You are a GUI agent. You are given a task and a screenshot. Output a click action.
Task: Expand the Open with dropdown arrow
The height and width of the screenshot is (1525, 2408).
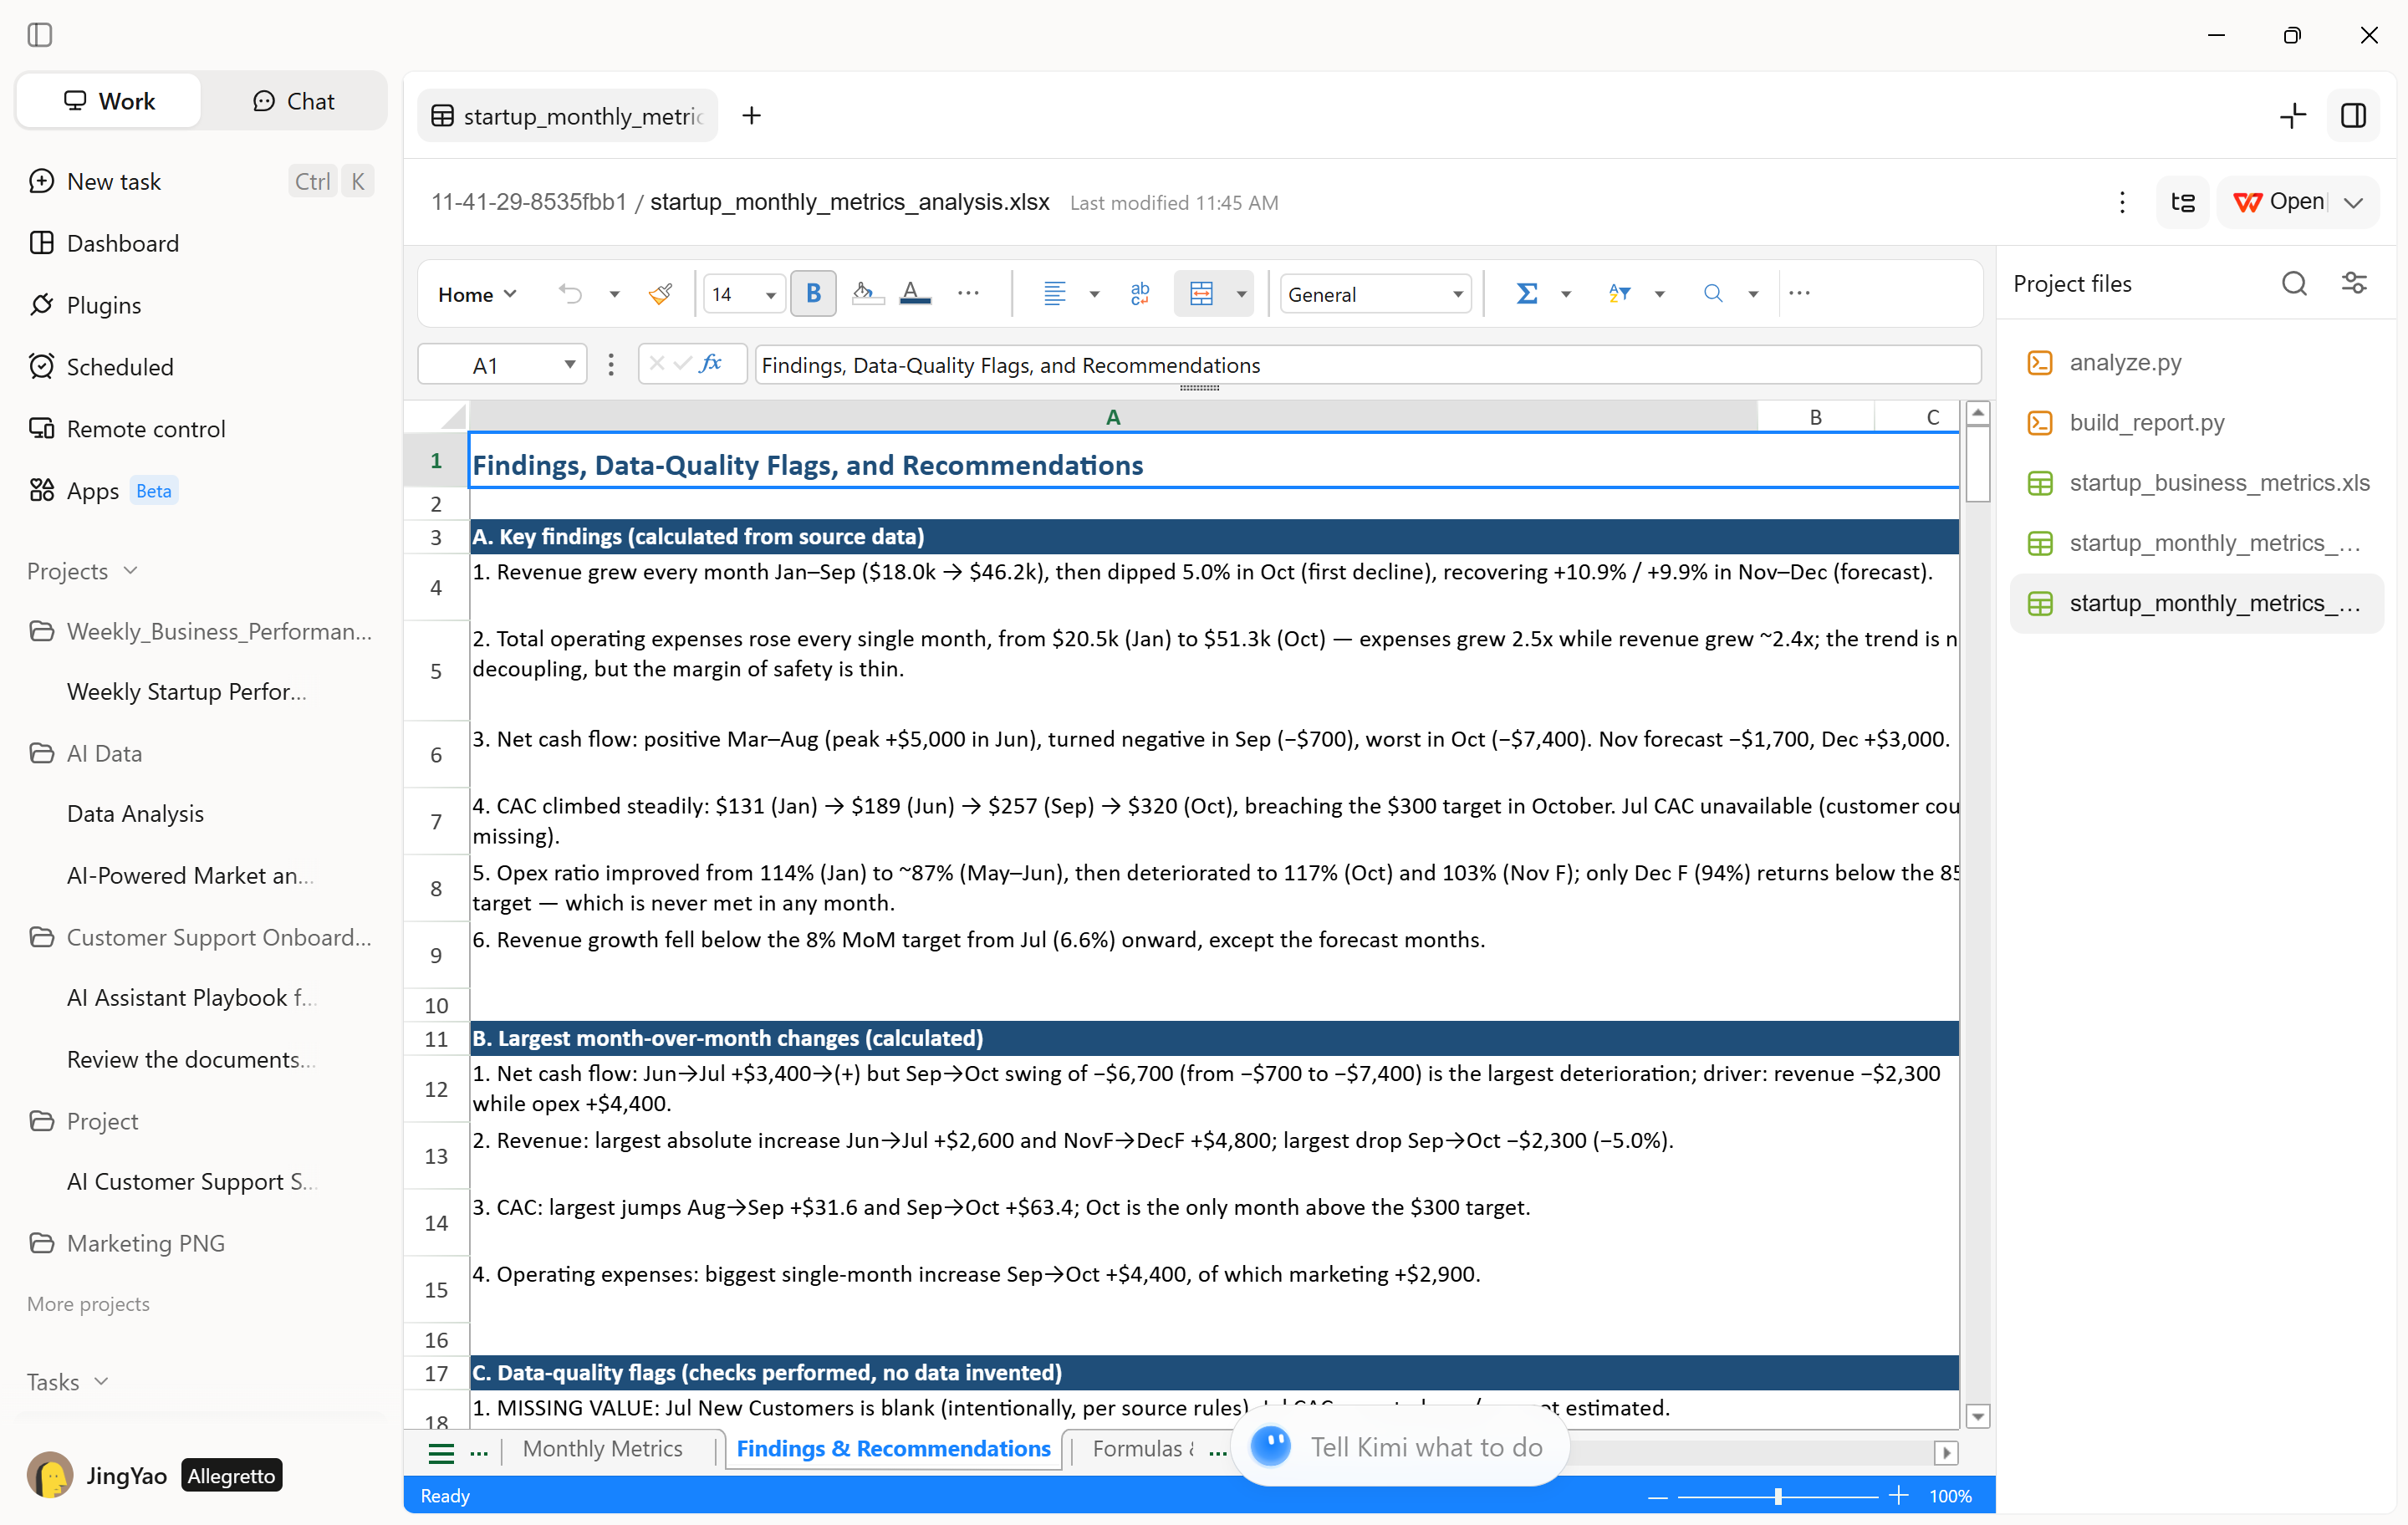tap(2354, 202)
